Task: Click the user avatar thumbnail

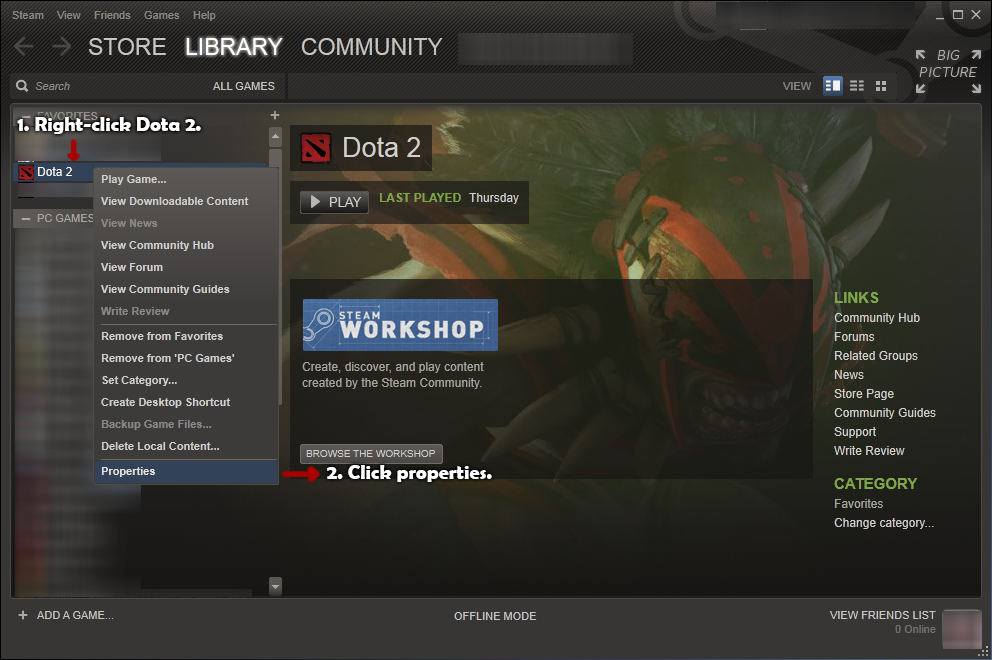Action: pyautogui.click(x=962, y=628)
